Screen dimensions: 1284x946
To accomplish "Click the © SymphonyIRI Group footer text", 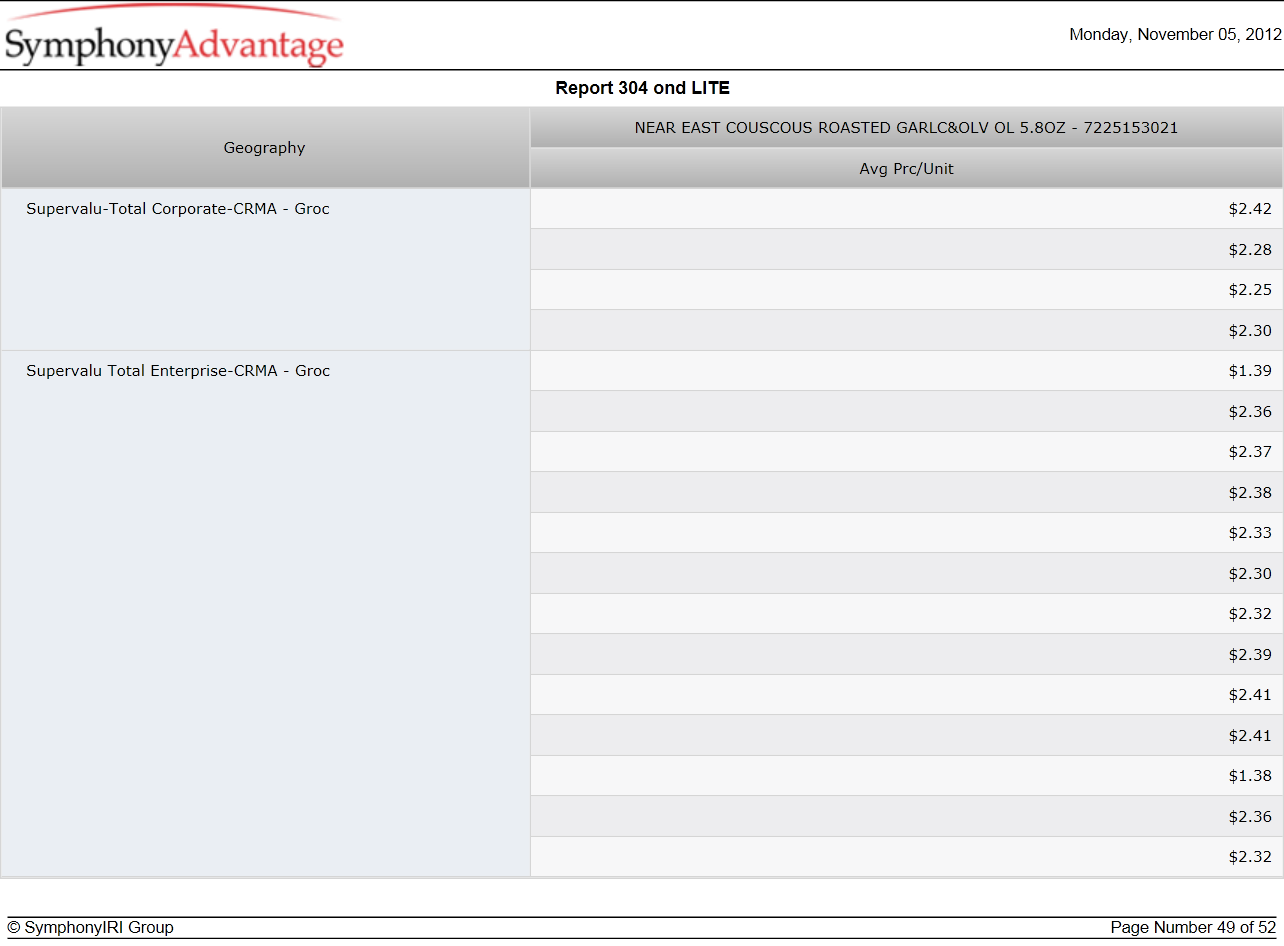I will [91, 927].
